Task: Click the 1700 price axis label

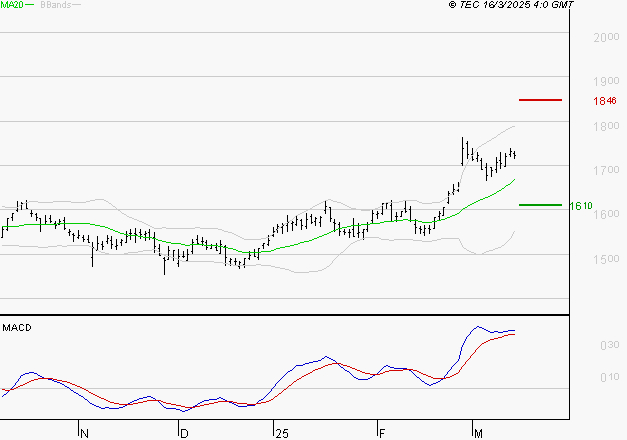Action: 606,170
